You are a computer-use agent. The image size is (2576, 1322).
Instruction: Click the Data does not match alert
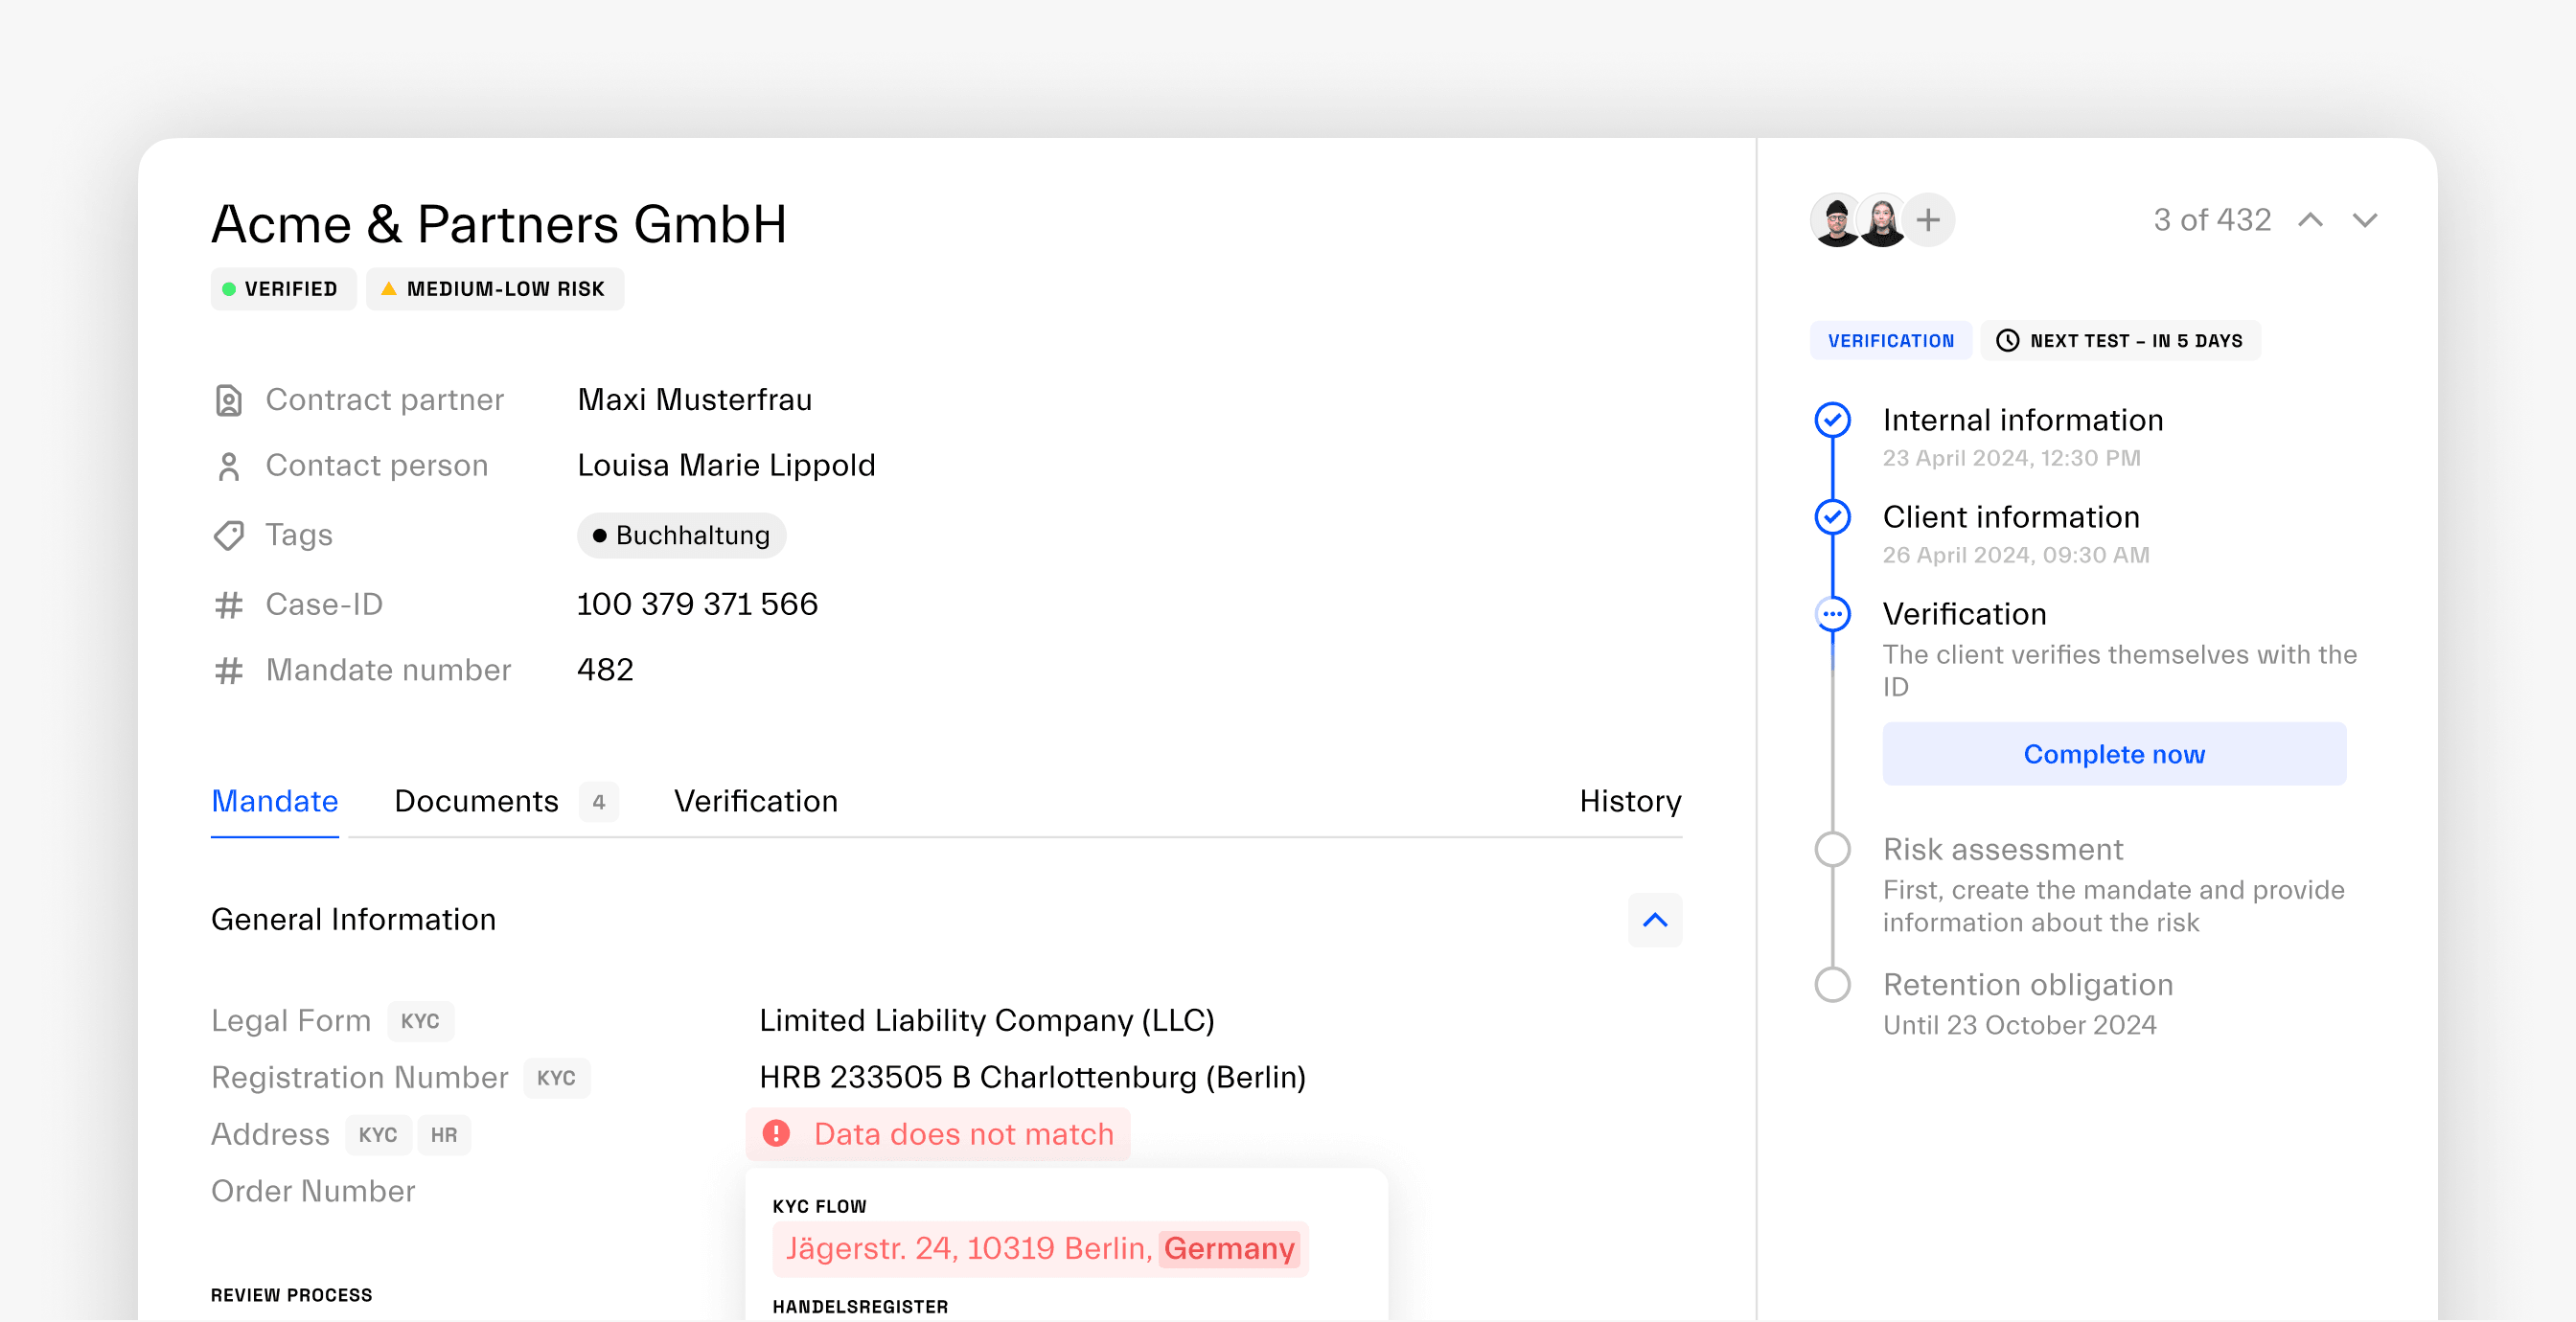pyautogui.click(x=938, y=1134)
